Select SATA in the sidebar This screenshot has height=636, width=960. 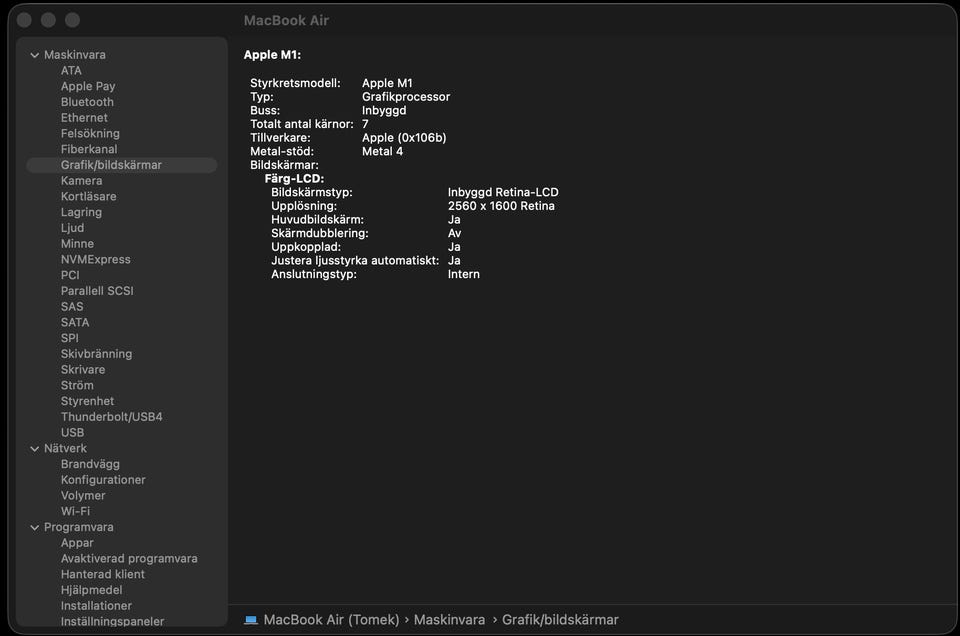point(75,323)
